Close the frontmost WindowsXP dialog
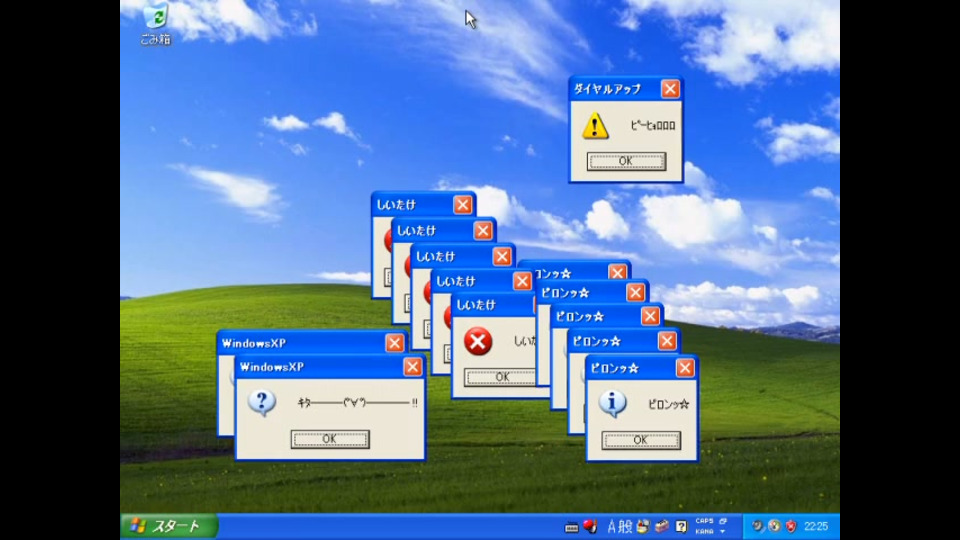This screenshot has width=960, height=540. 412,367
